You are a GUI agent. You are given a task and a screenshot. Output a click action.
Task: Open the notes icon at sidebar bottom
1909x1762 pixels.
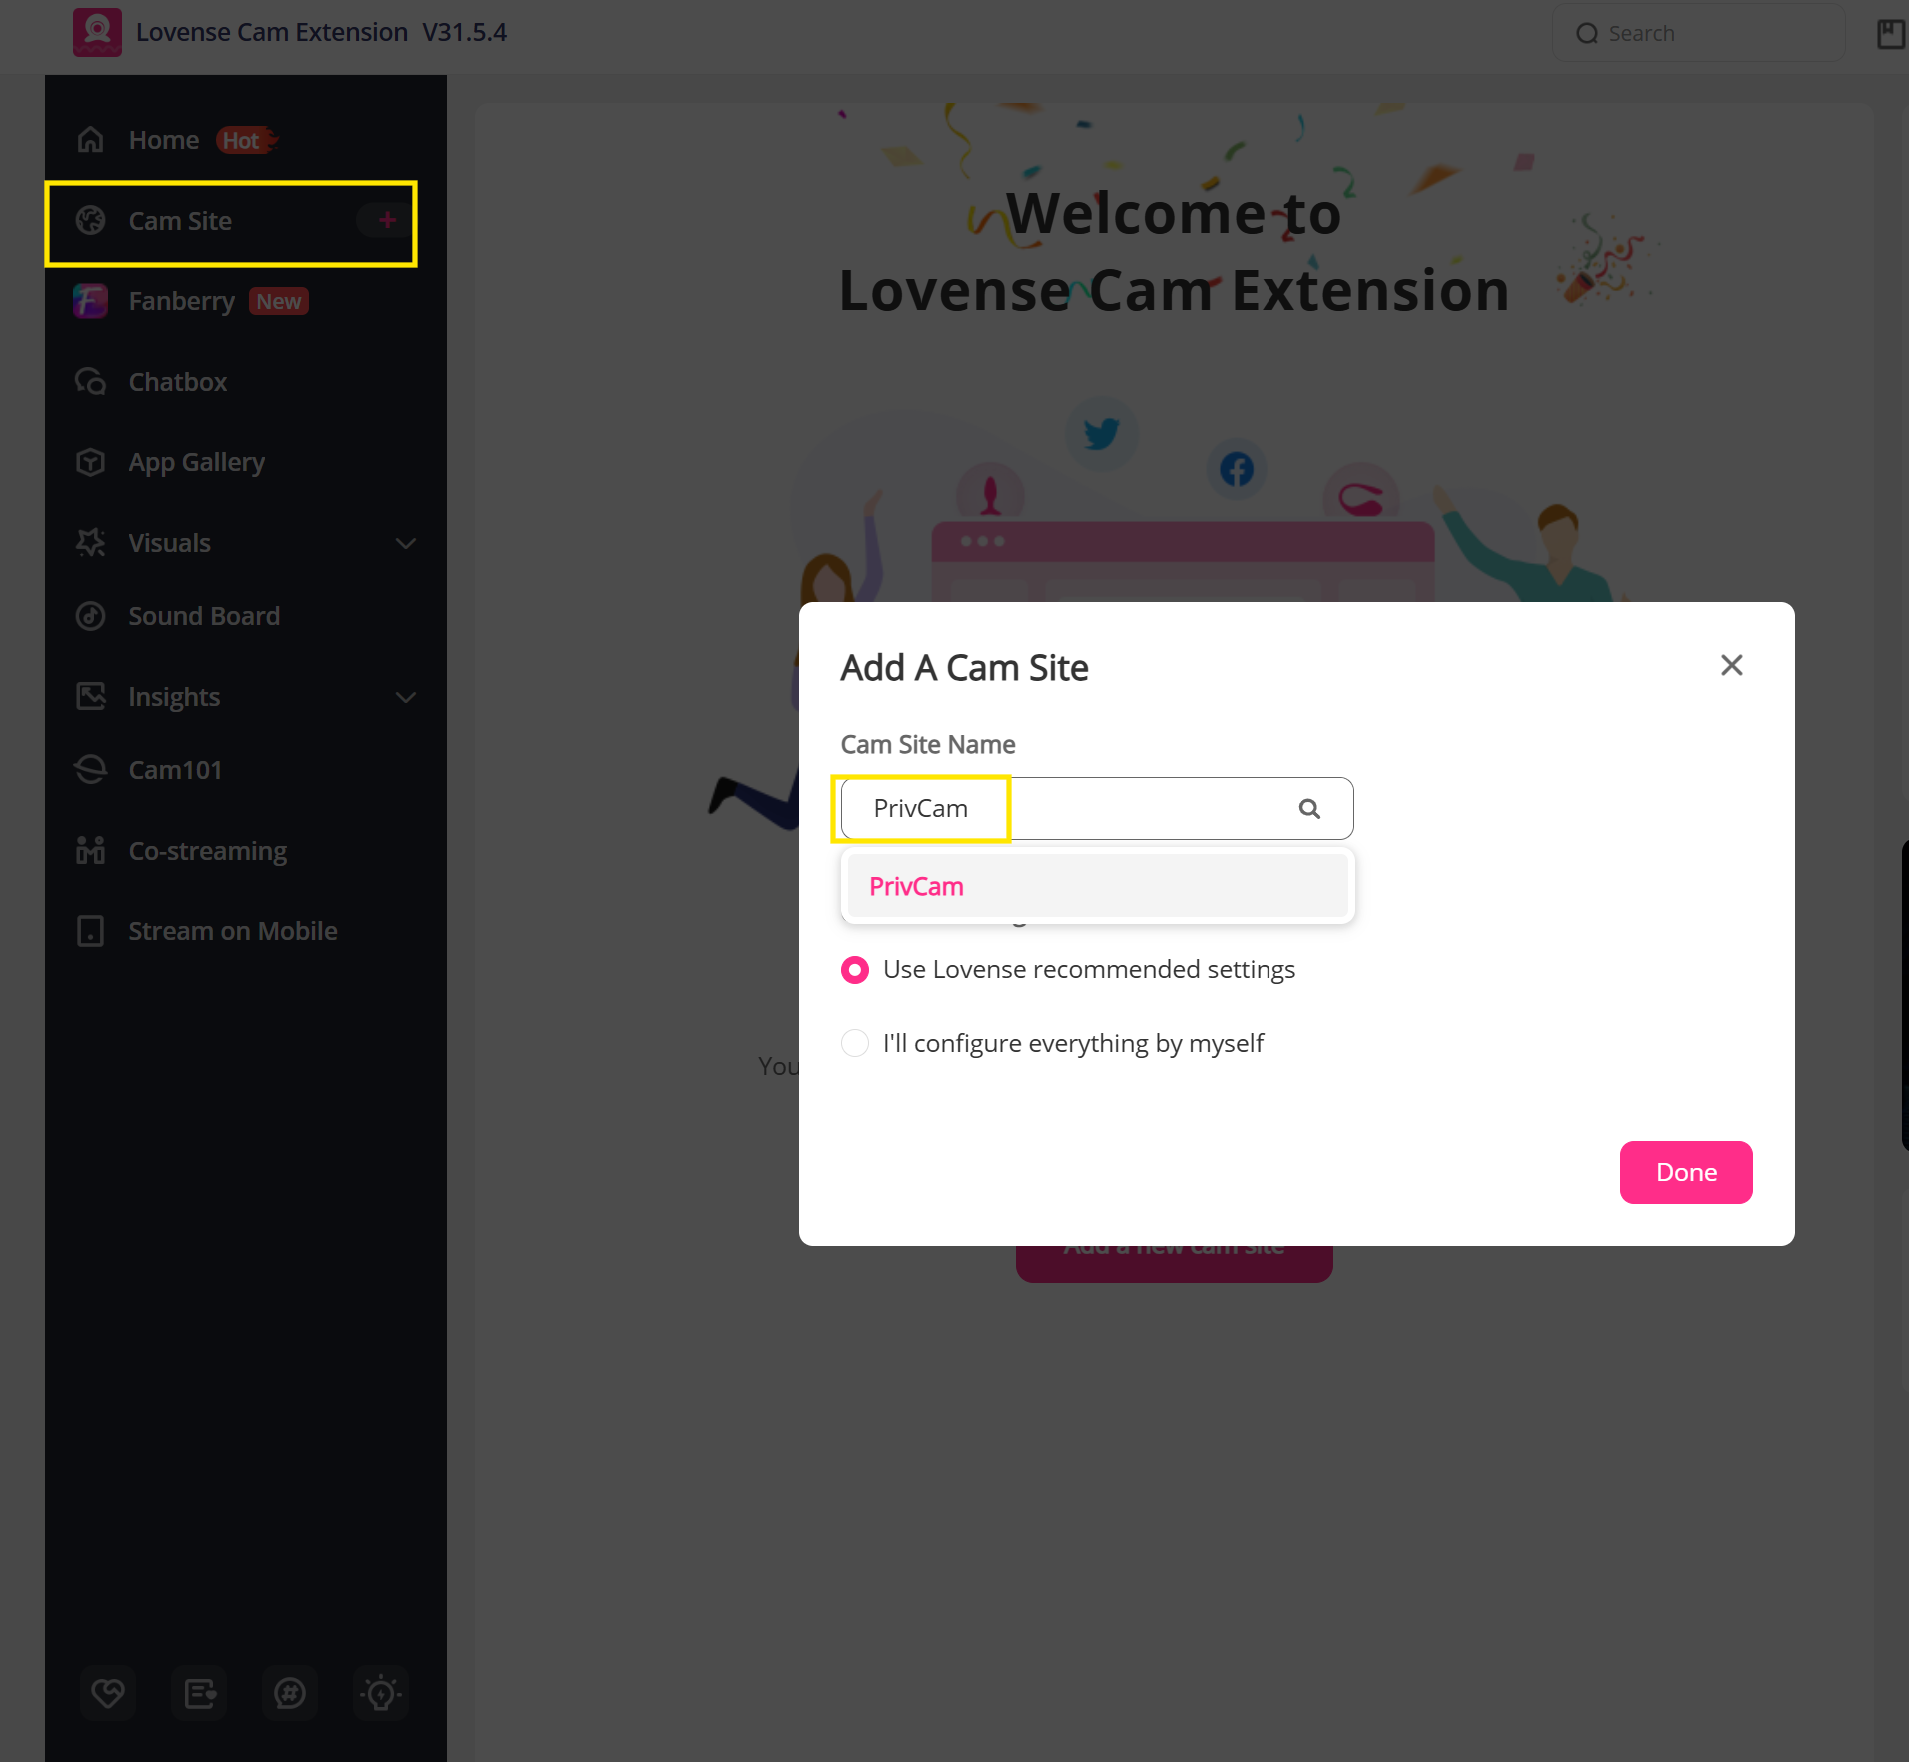(199, 1693)
